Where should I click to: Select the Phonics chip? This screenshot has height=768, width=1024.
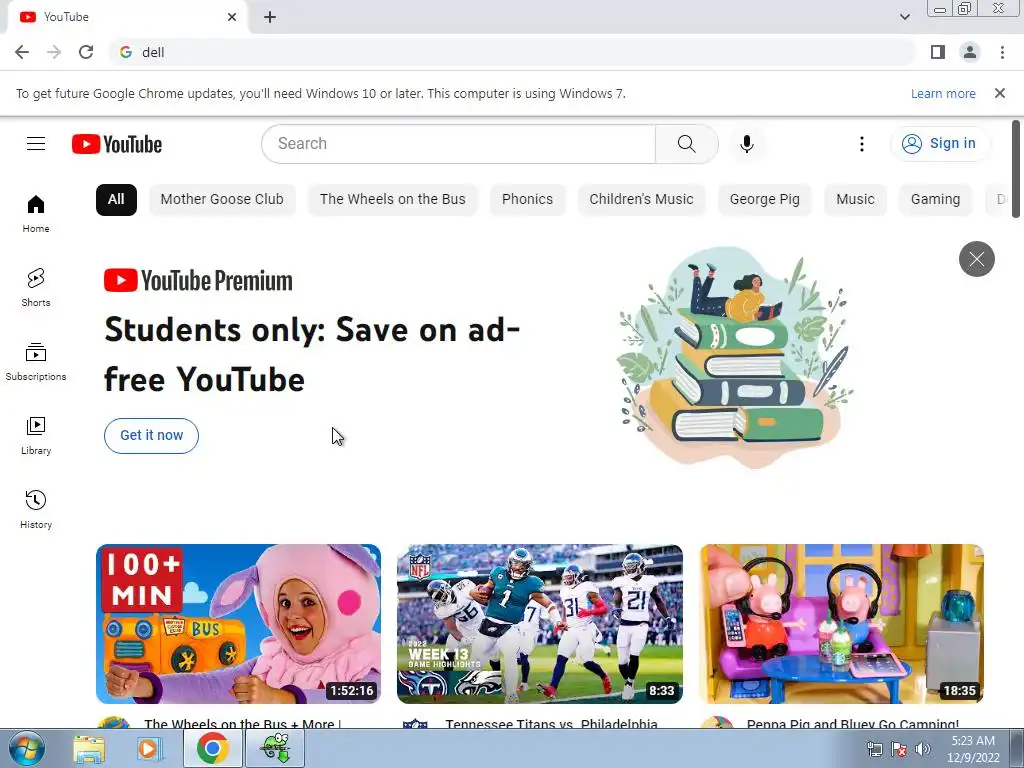pos(527,200)
